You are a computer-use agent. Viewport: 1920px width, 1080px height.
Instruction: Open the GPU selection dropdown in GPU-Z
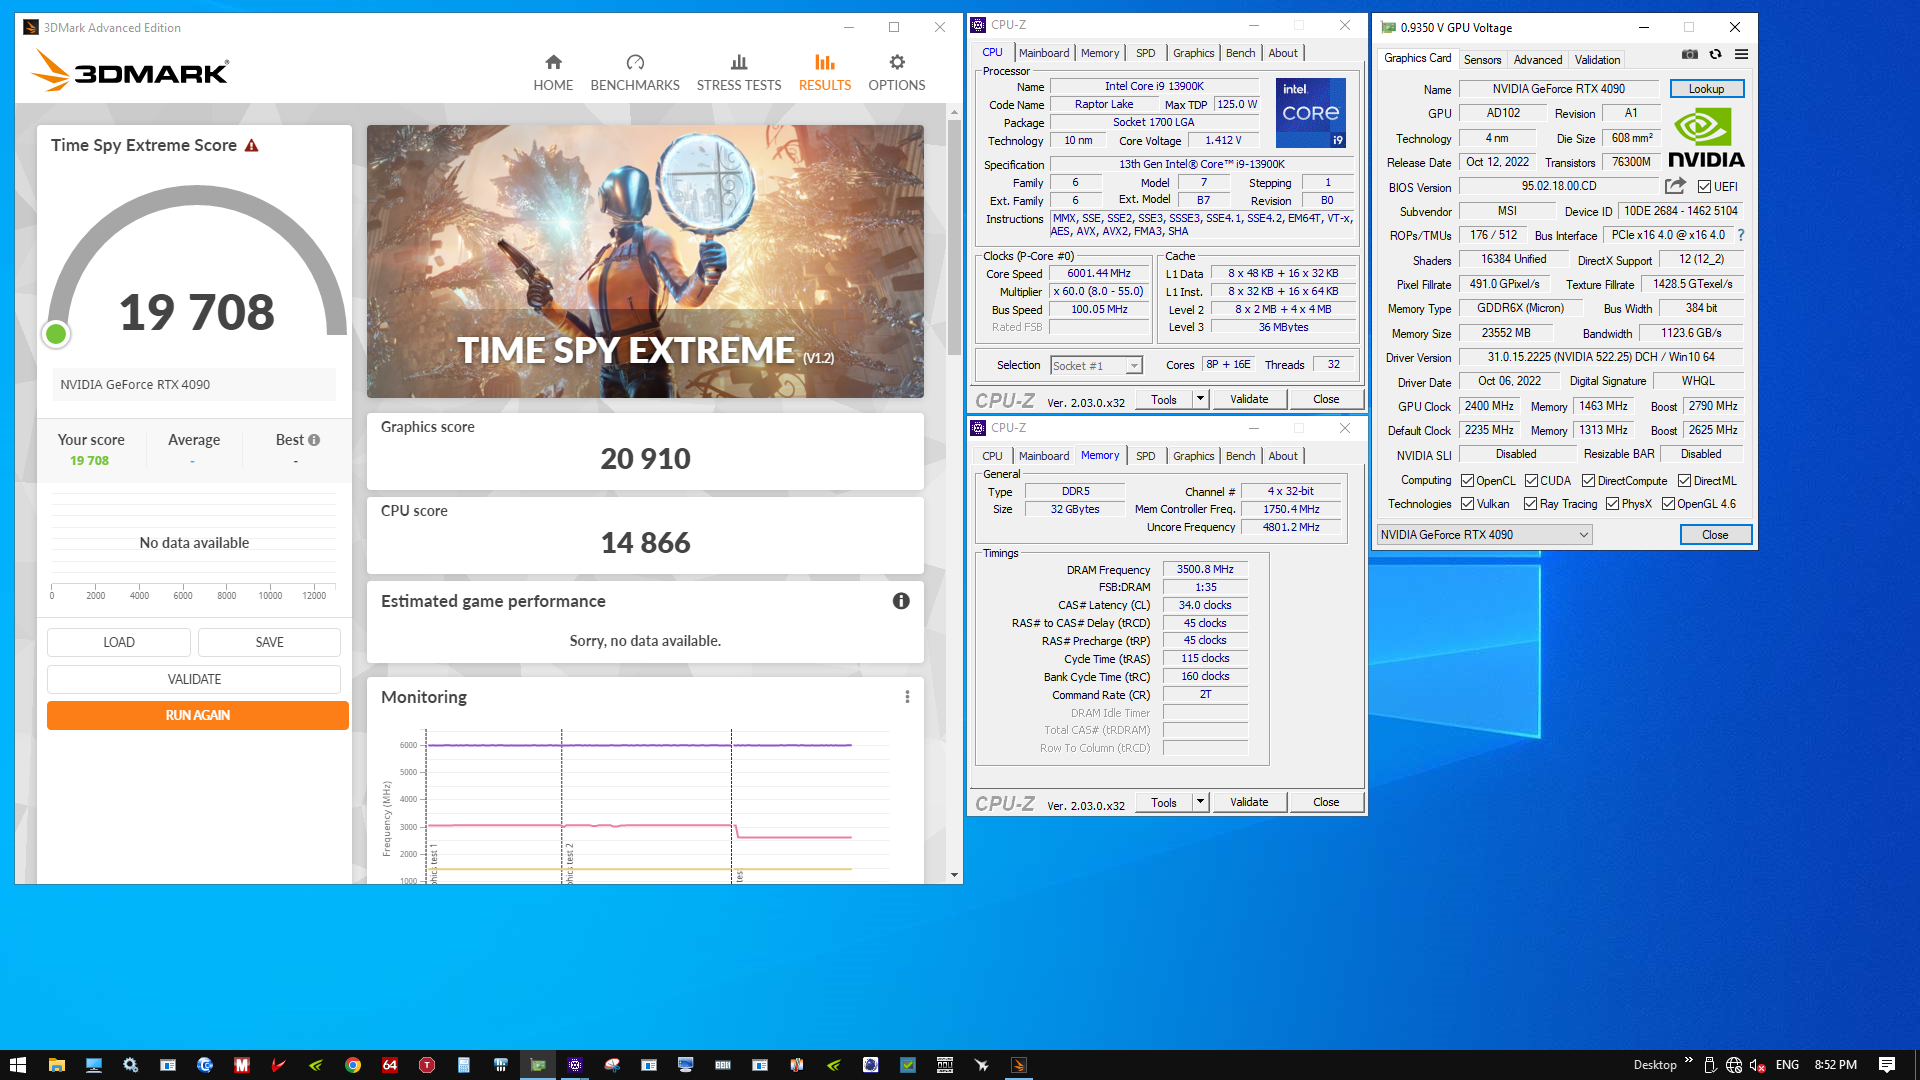coord(1484,535)
